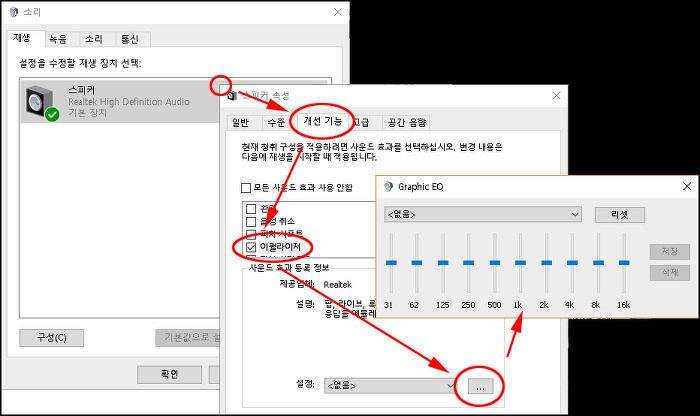Open the Graphic EQ preset dropdown
This screenshot has height=416, width=700.
tap(482, 215)
